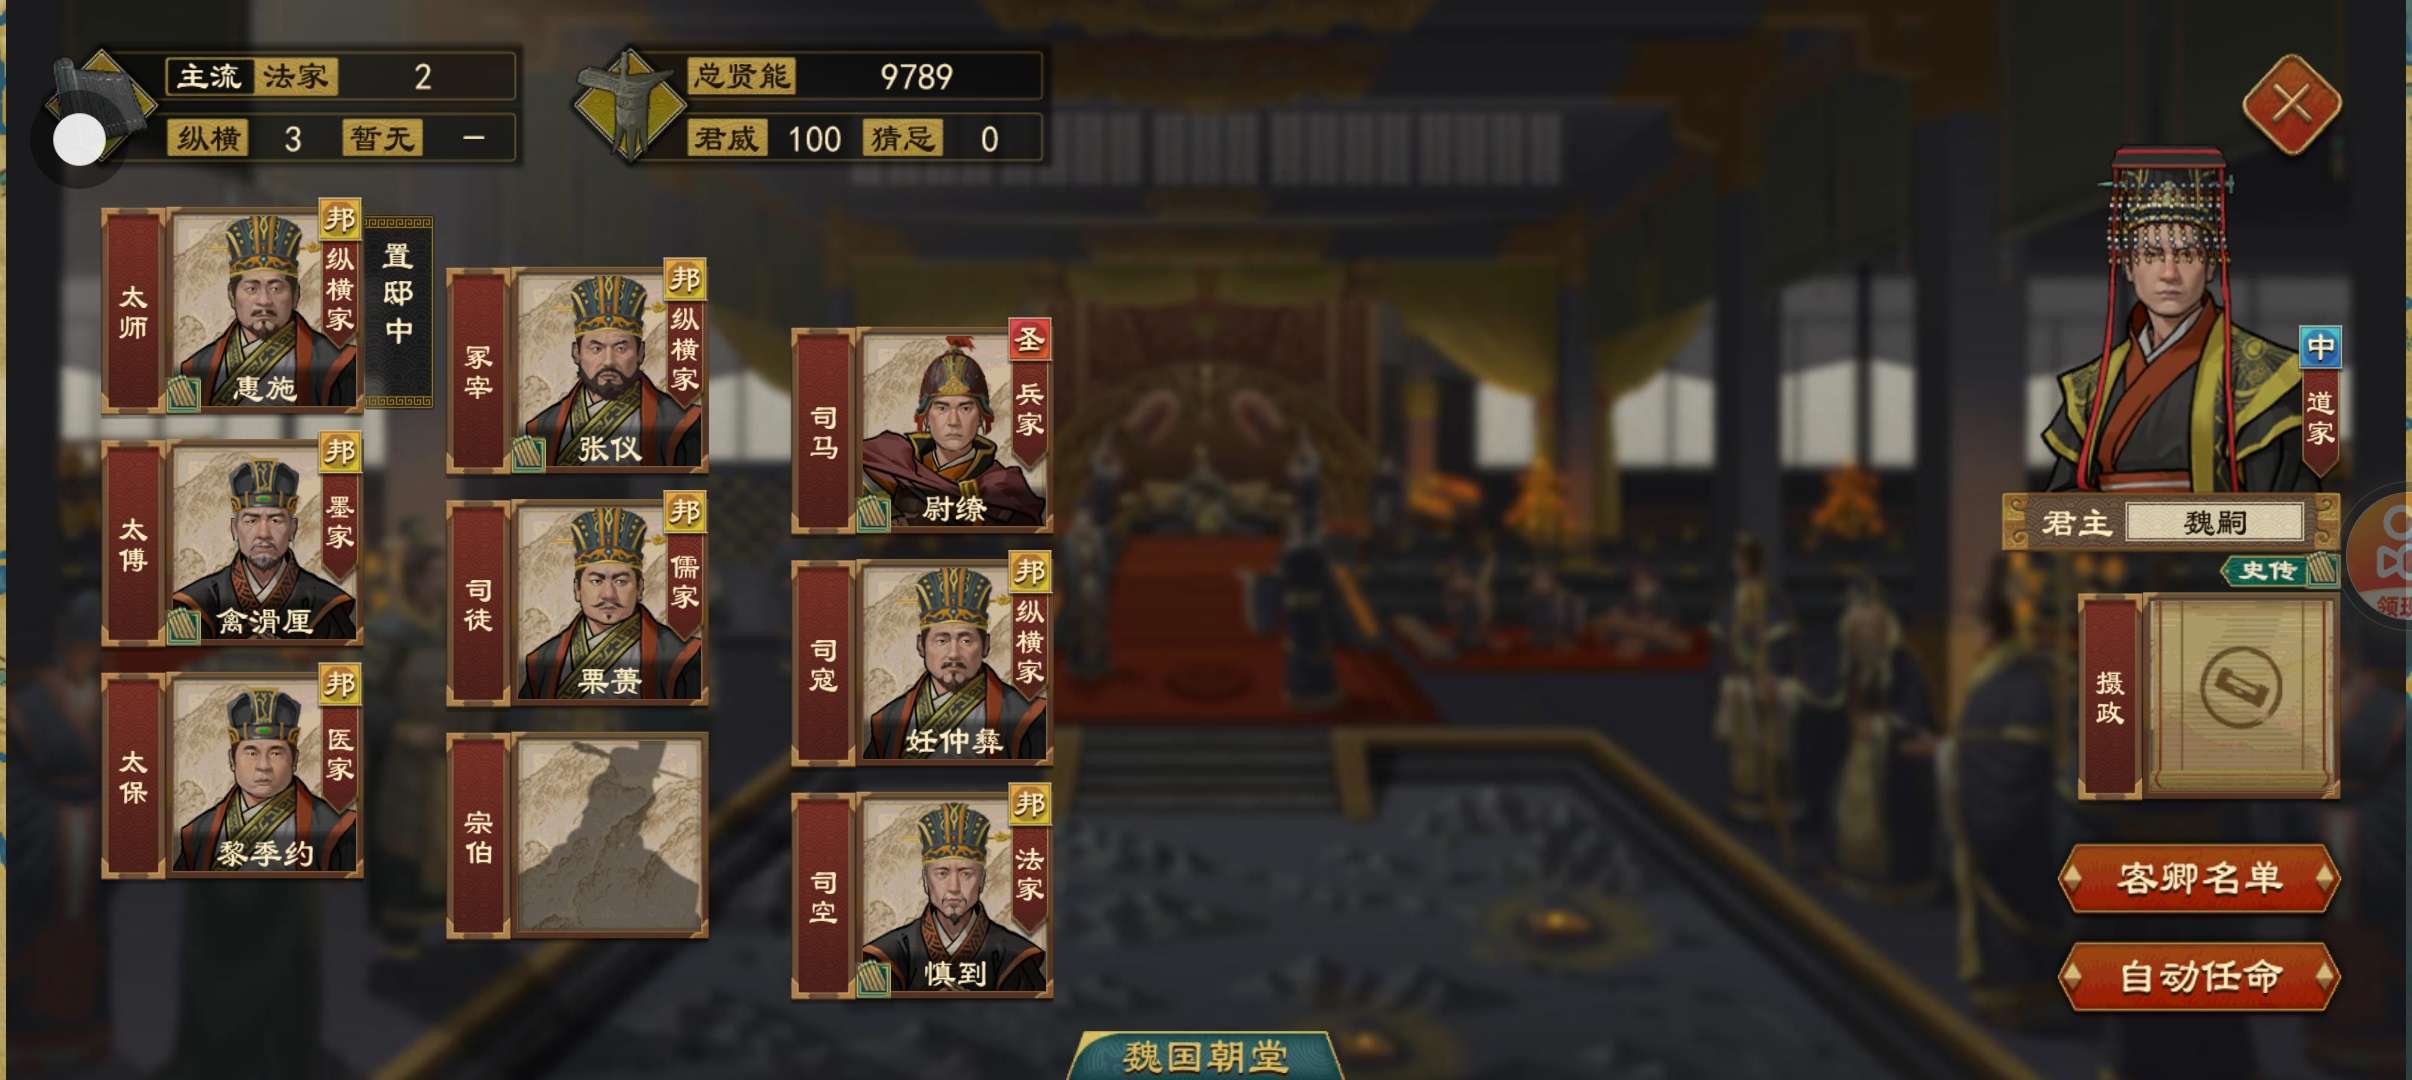Tap the 自动任命 auto-appoint button
Screen dimensions: 2412x1080
coord(2199,976)
